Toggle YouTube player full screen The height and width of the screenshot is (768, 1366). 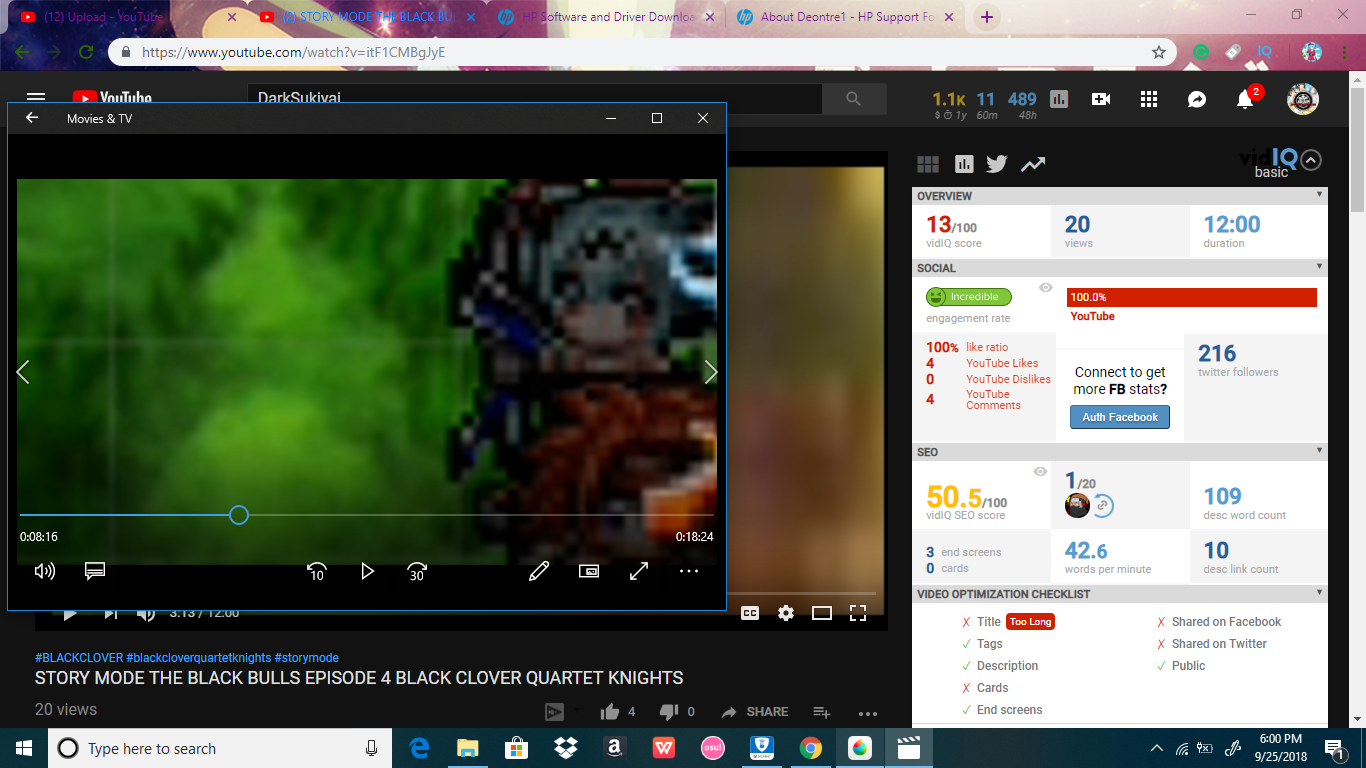click(x=858, y=613)
